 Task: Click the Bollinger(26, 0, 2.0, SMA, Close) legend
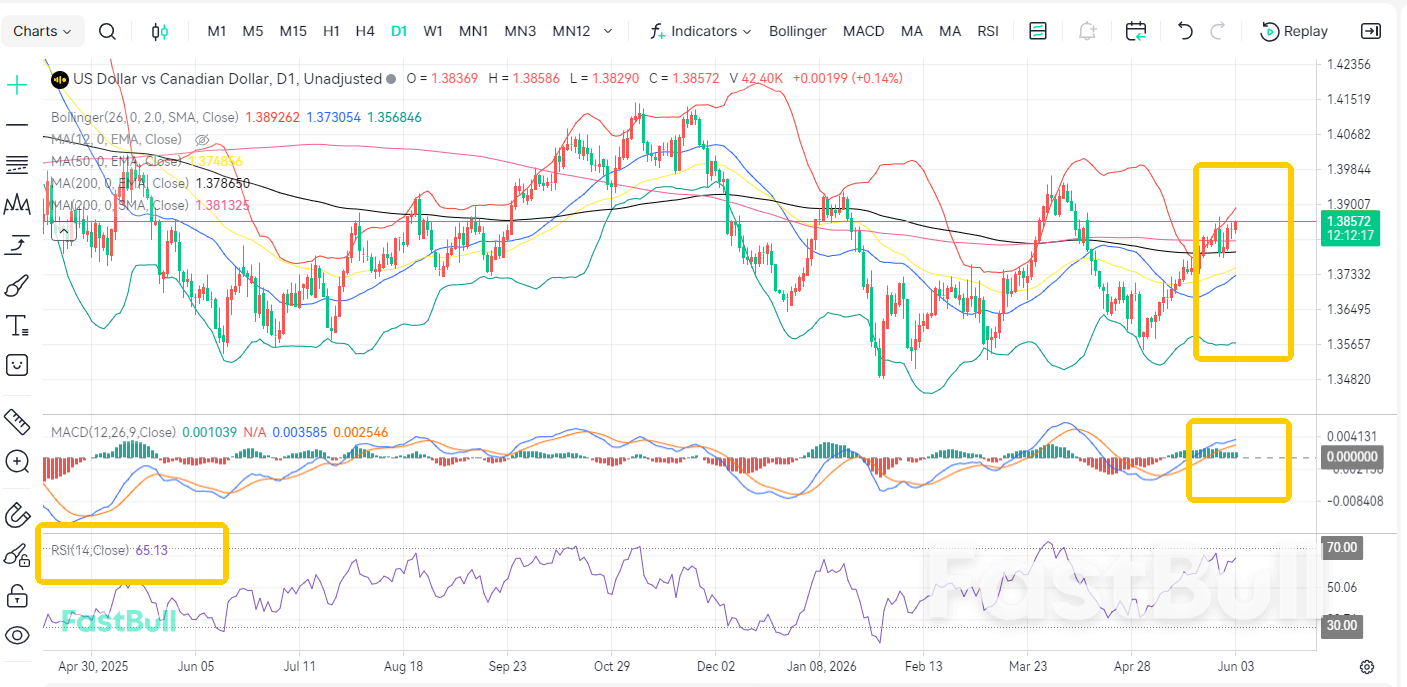click(x=145, y=117)
